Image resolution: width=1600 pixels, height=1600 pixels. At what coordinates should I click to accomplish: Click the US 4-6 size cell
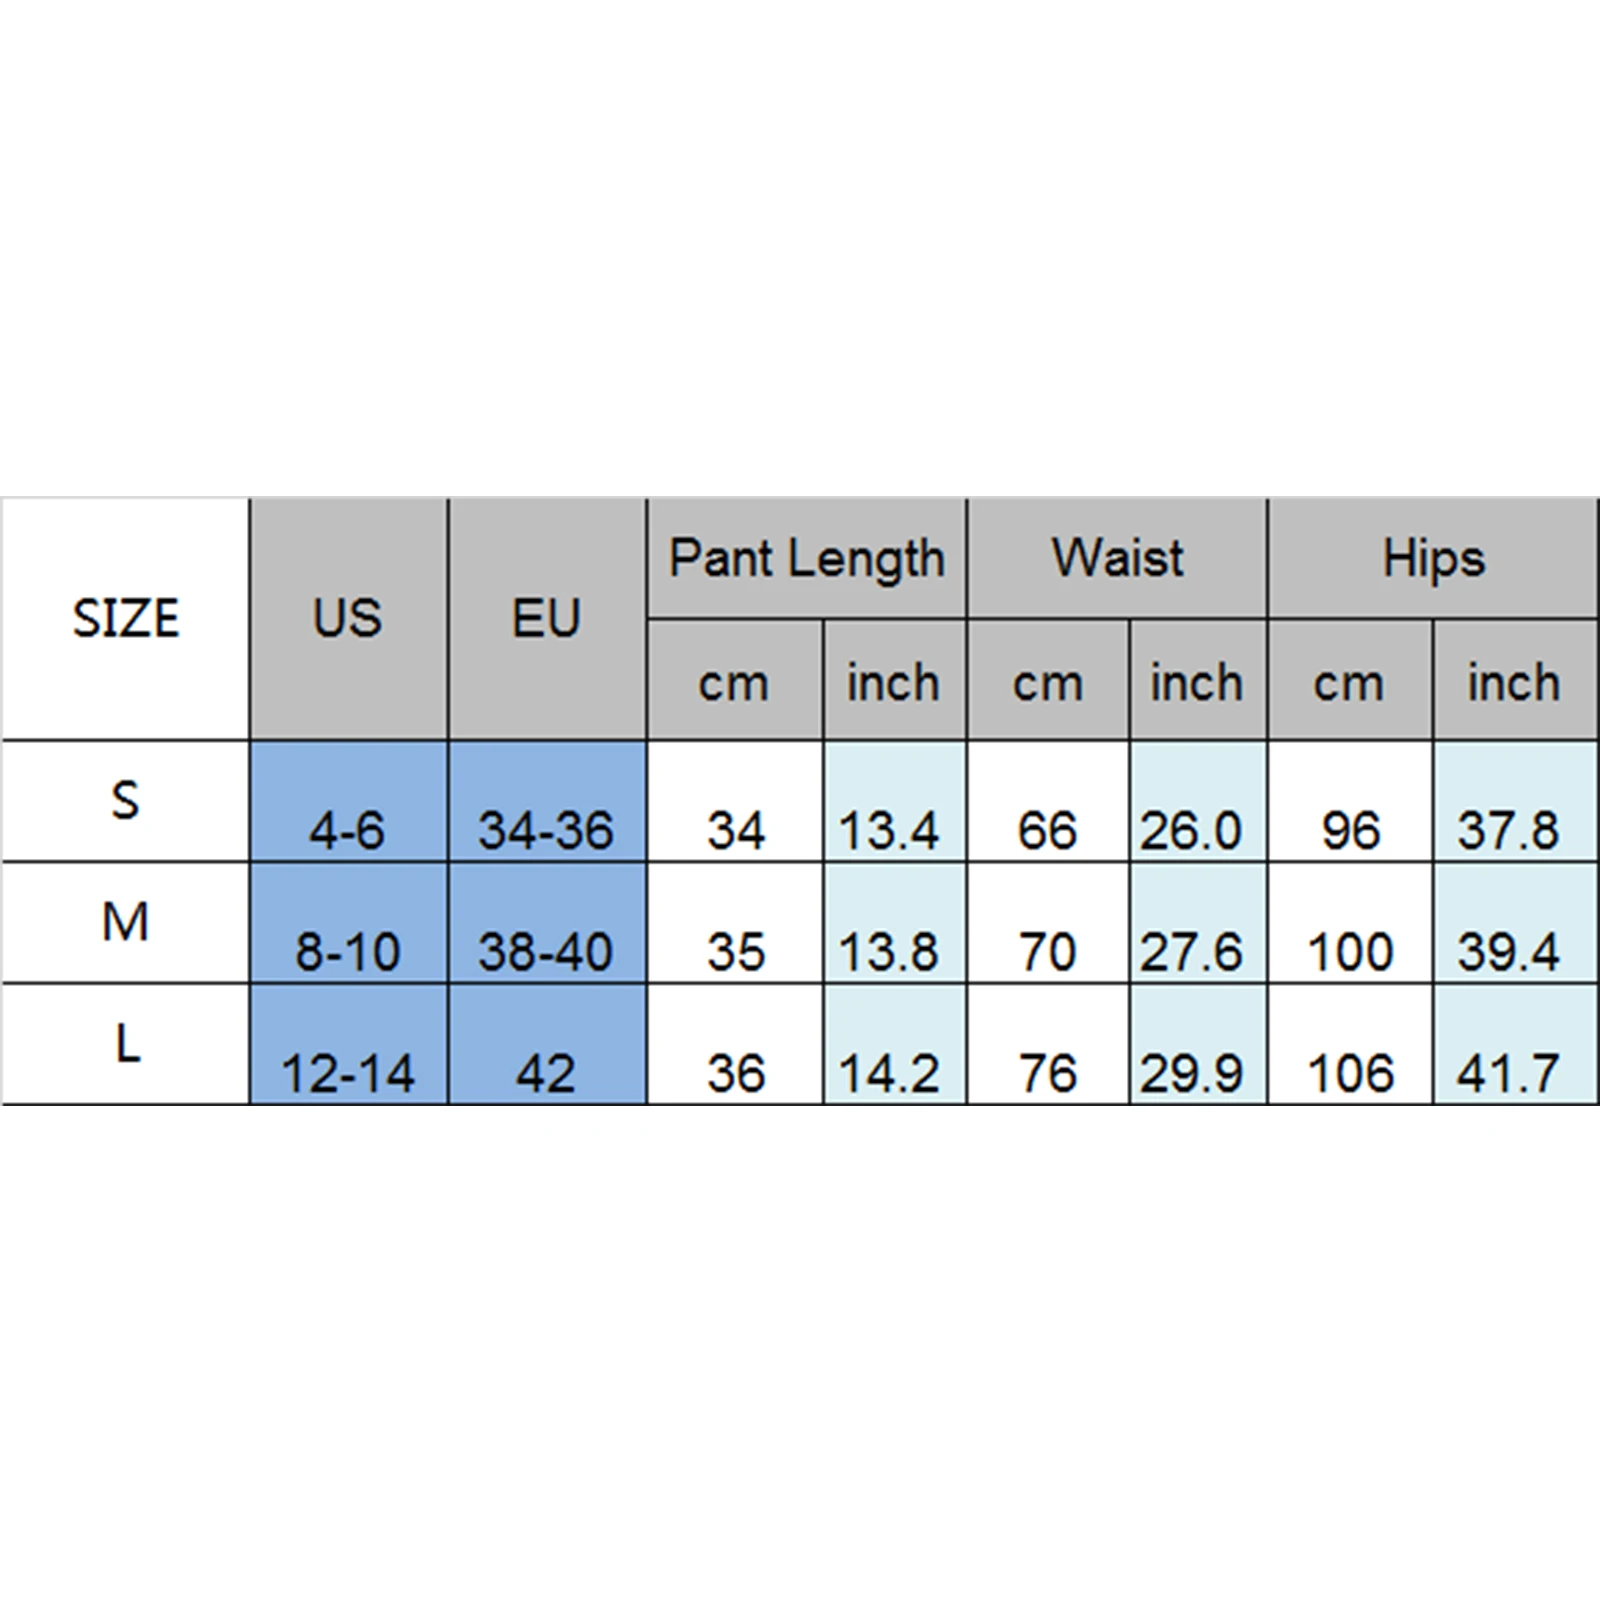pos(347,829)
